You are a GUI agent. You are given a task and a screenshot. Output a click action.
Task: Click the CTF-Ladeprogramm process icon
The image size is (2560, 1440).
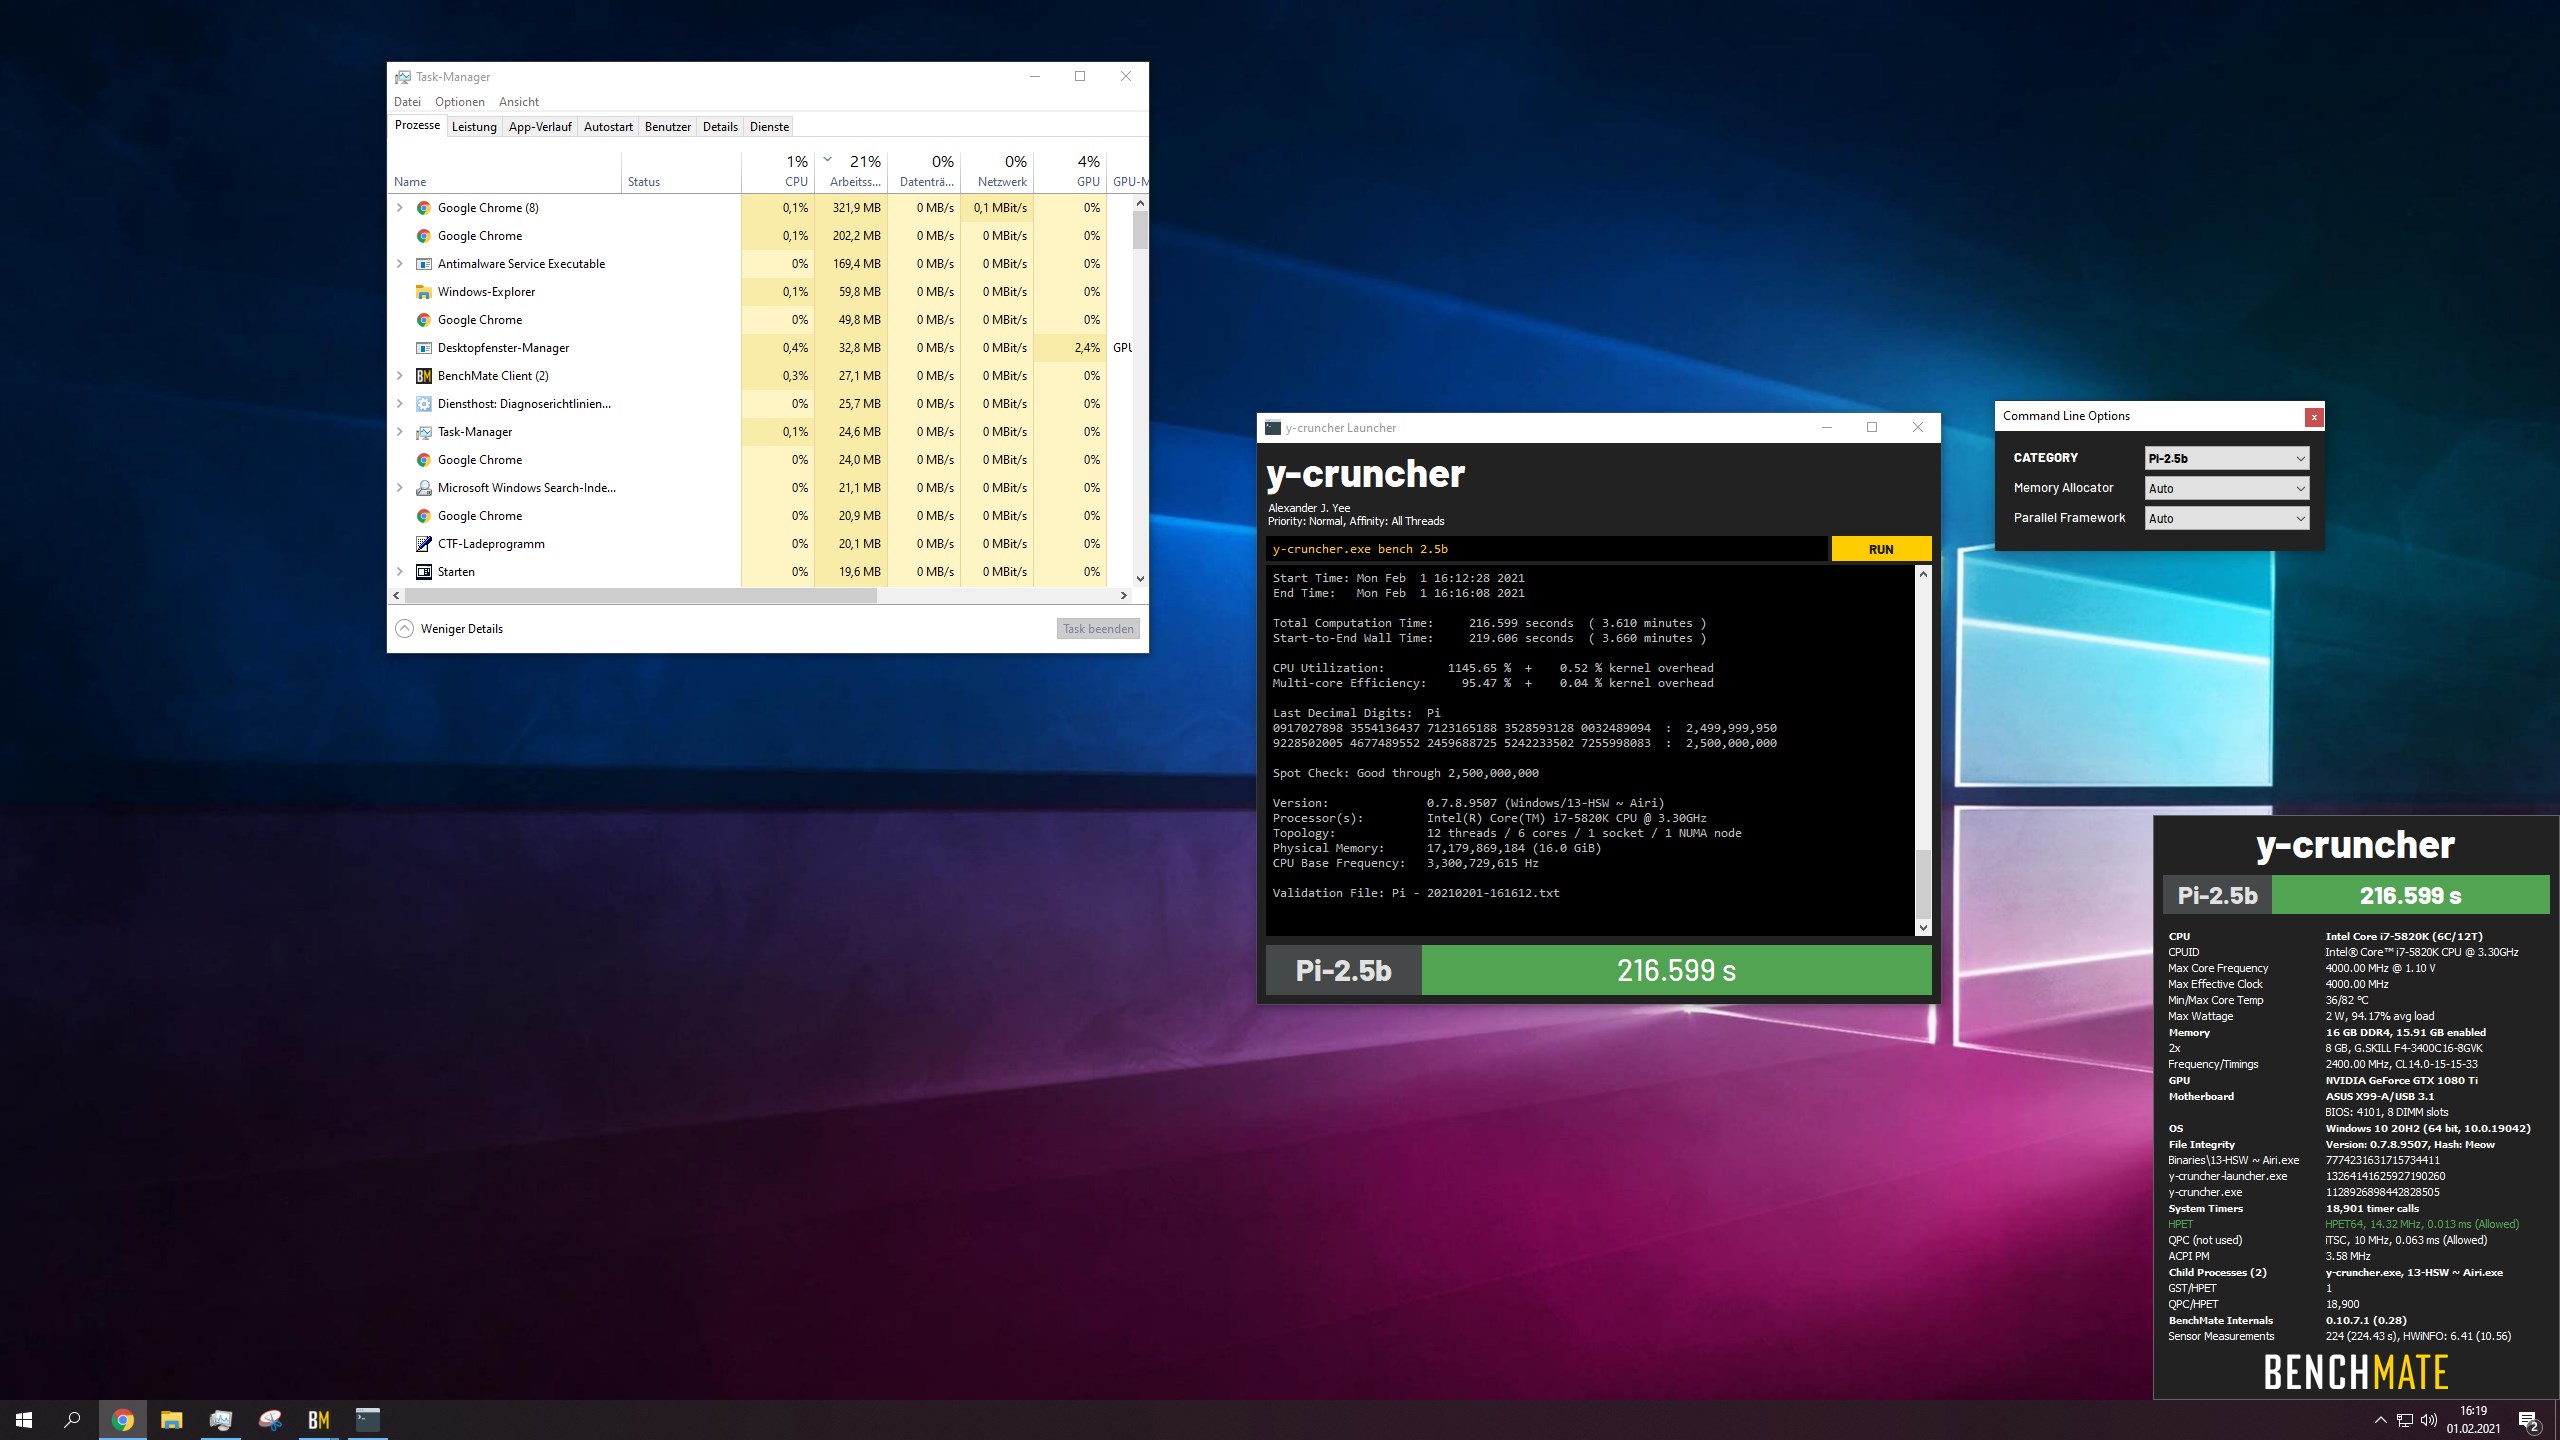click(x=424, y=544)
